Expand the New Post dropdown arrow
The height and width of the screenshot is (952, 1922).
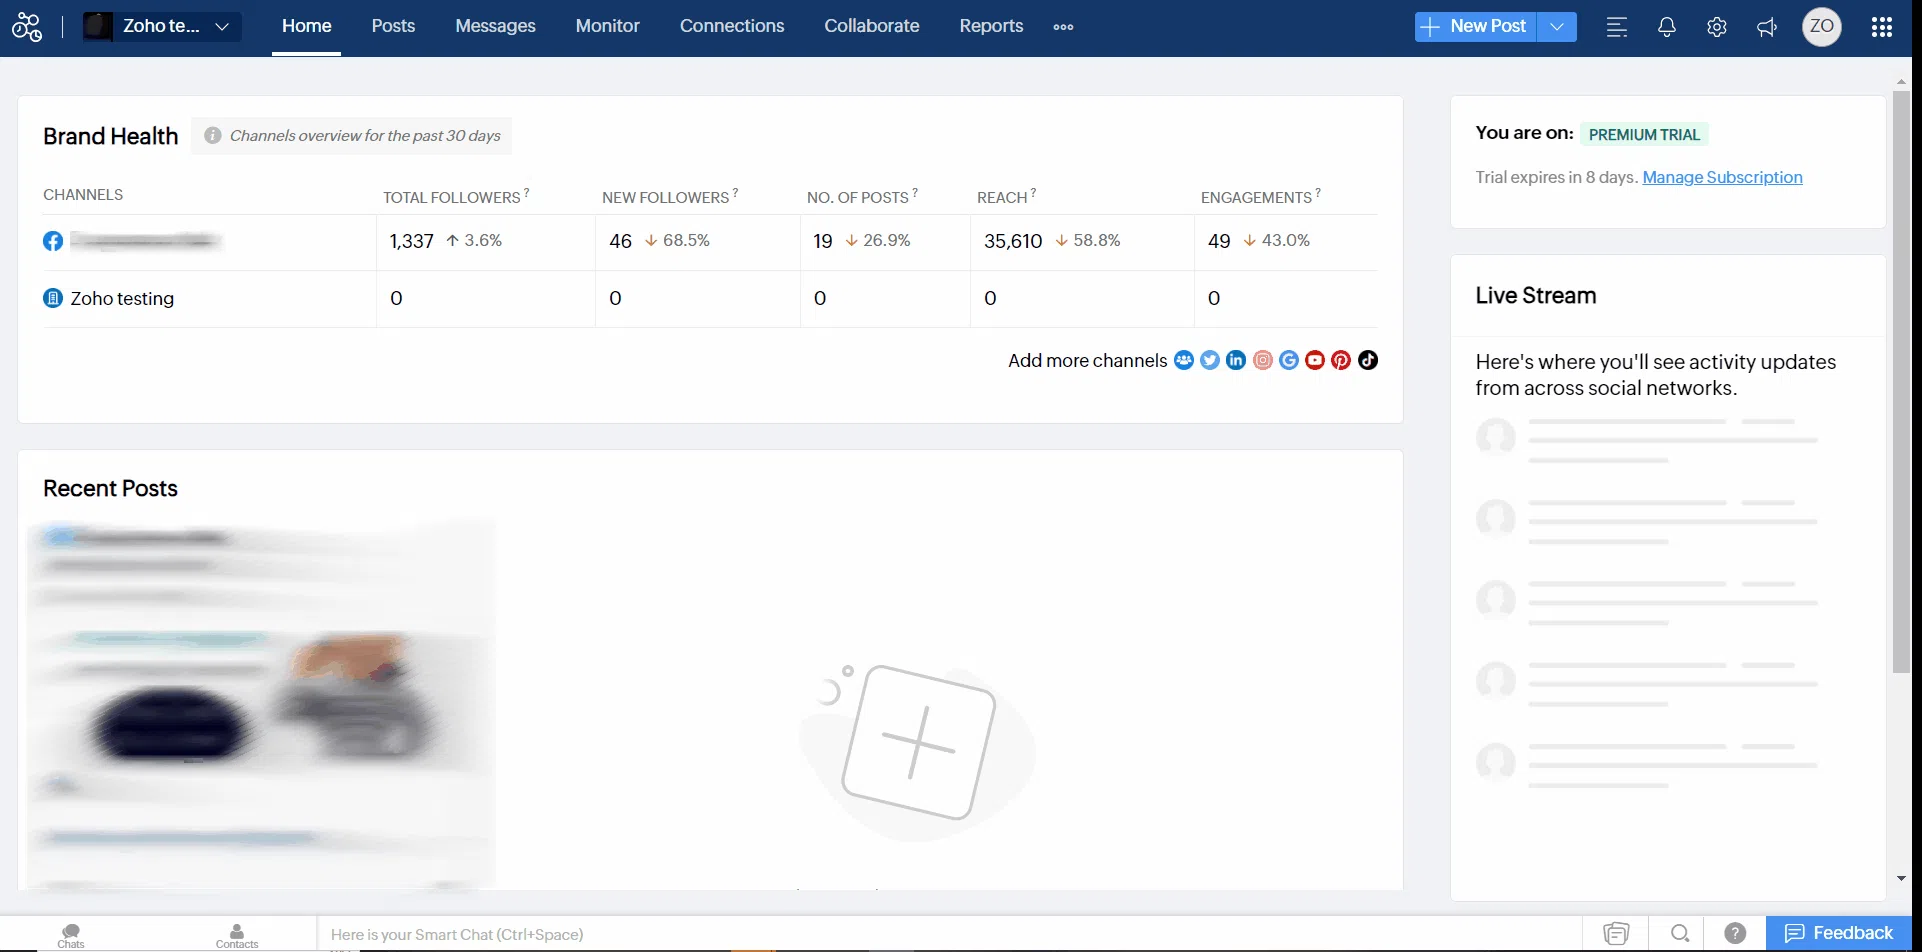point(1557,27)
